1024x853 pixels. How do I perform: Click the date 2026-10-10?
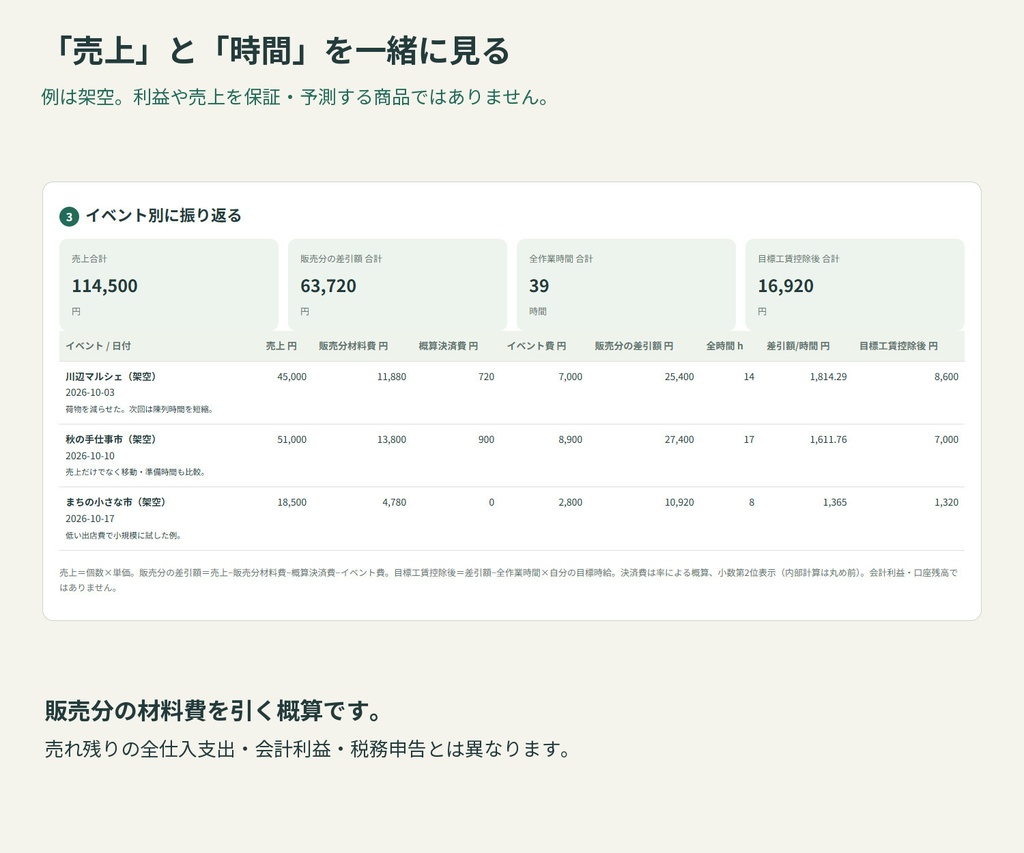pos(89,456)
